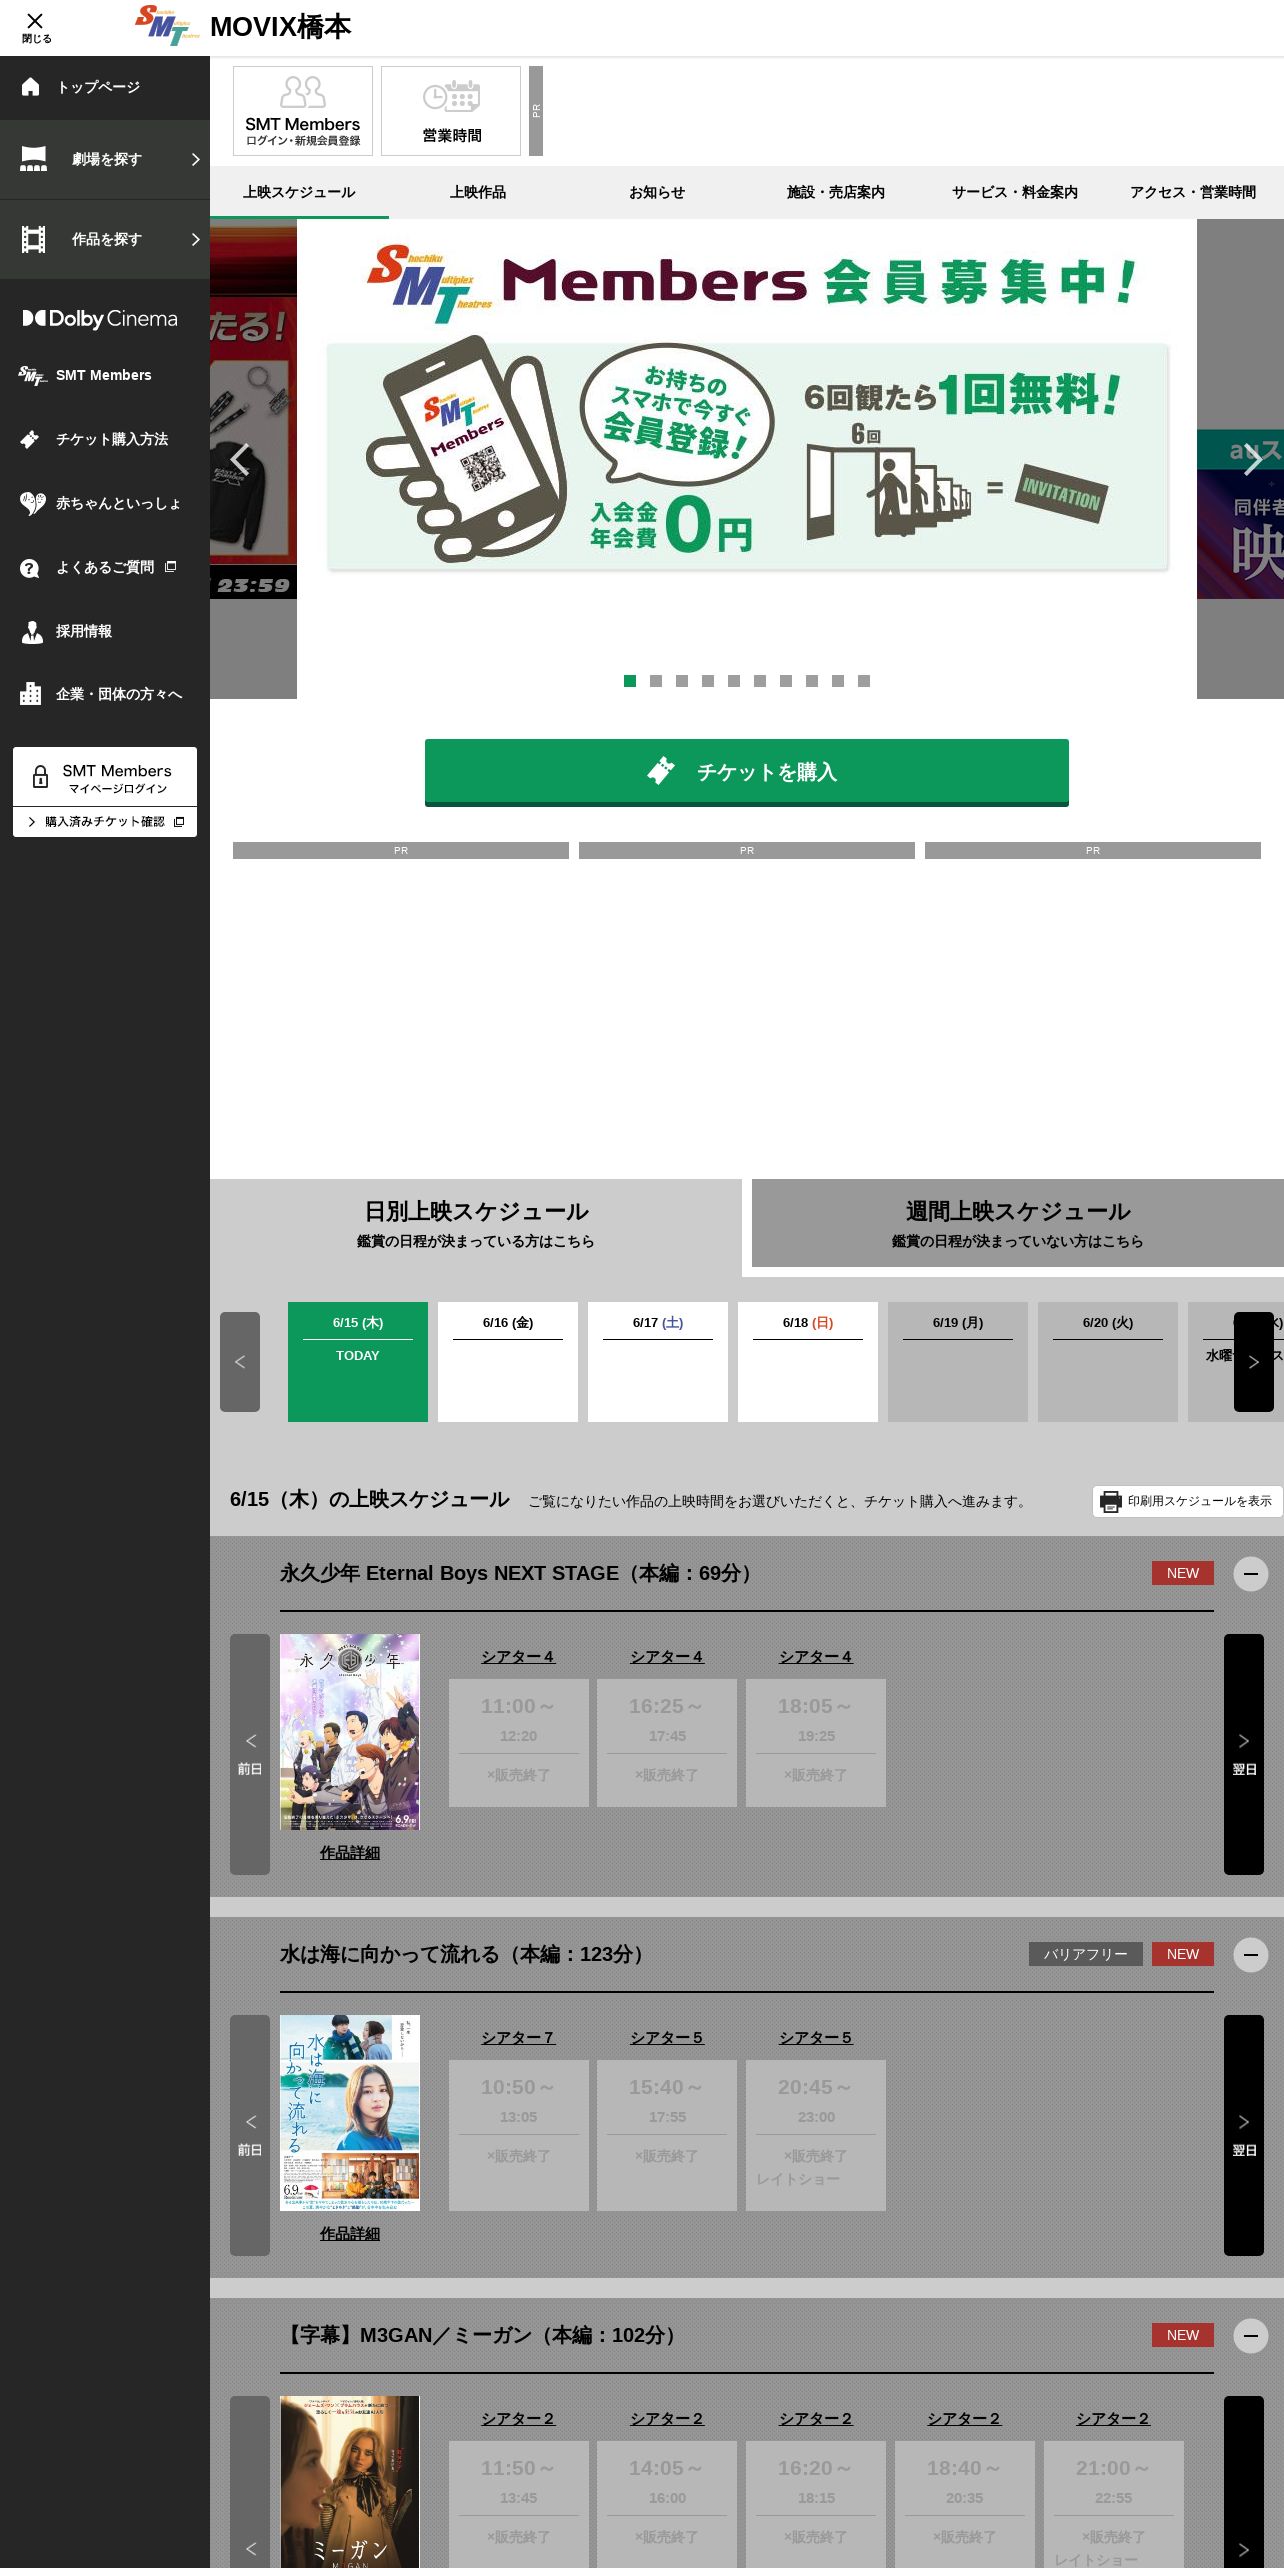This screenshot has width=1284, height=2568.
Task: Go to 前日 in 永久少年 row
Action: coord(250,1754)
